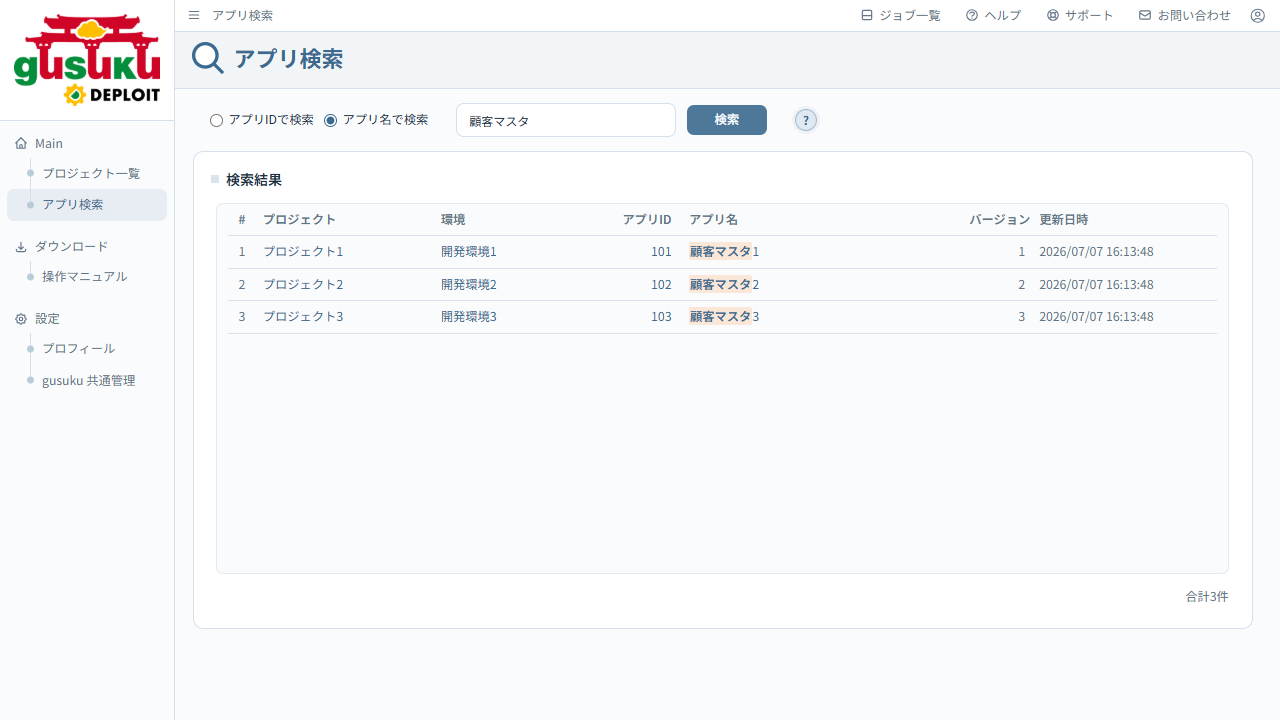Click the 検索結果 section heading
The image size is (1280, 720).
click(x=254, y=180)
